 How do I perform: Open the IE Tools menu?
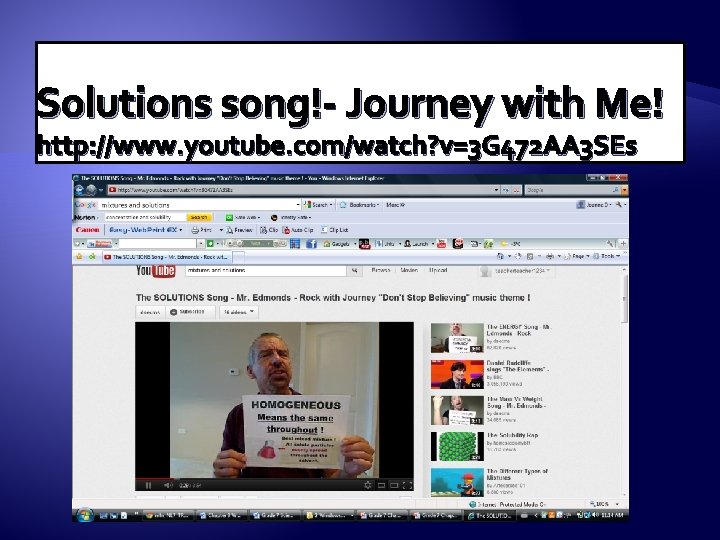[x=607, y=256]
